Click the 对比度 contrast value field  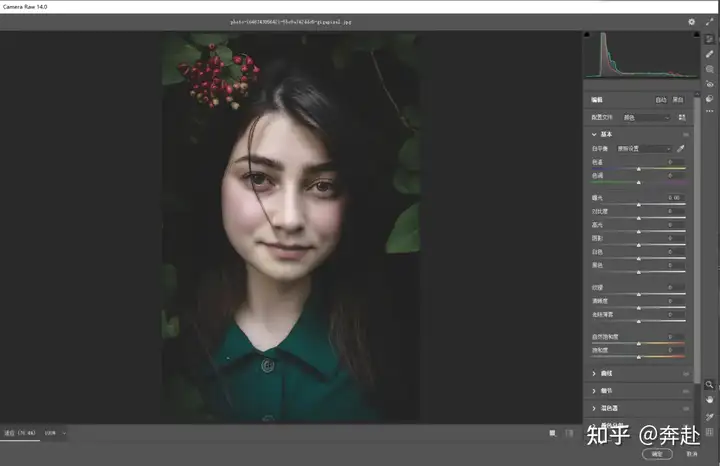coord(674,211)
